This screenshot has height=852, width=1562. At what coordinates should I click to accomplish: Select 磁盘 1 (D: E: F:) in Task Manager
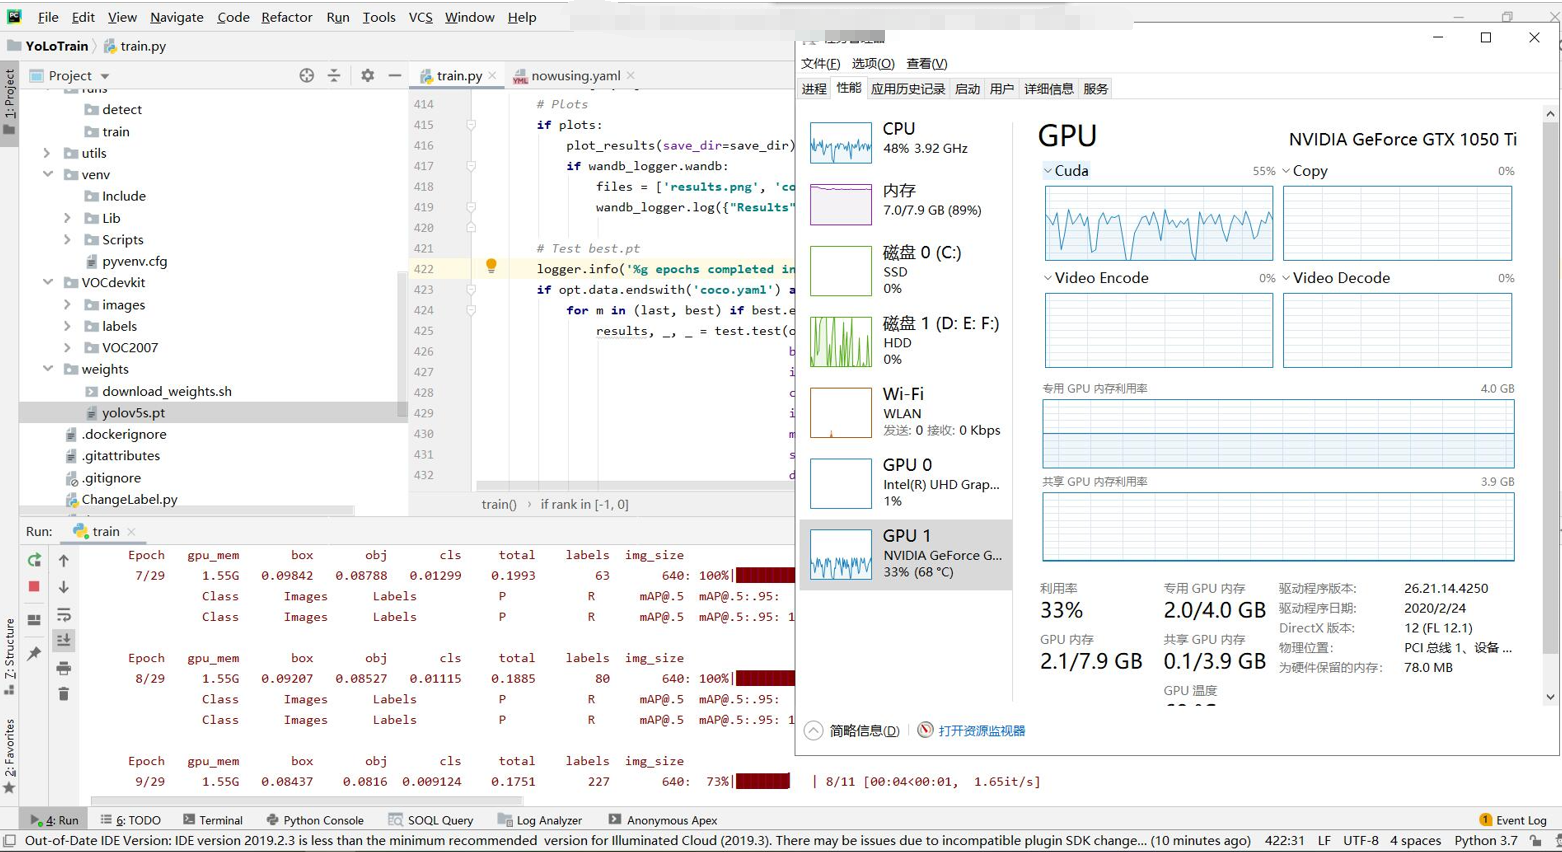[x=905, y=340]
